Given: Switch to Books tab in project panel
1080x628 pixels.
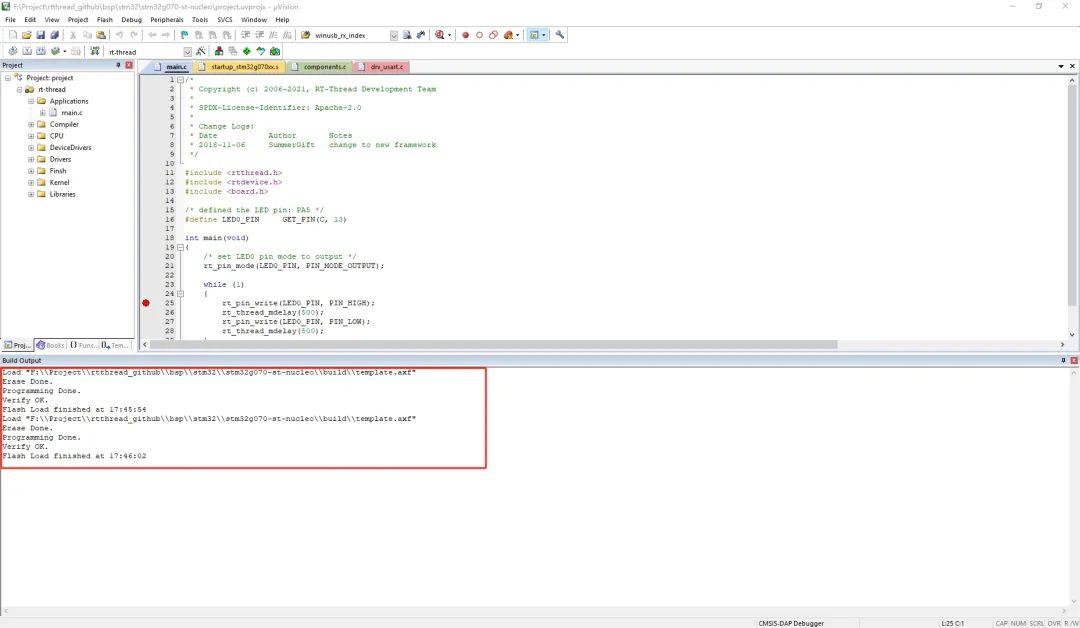Looking at the screenshot, I should tap(50, 345).
